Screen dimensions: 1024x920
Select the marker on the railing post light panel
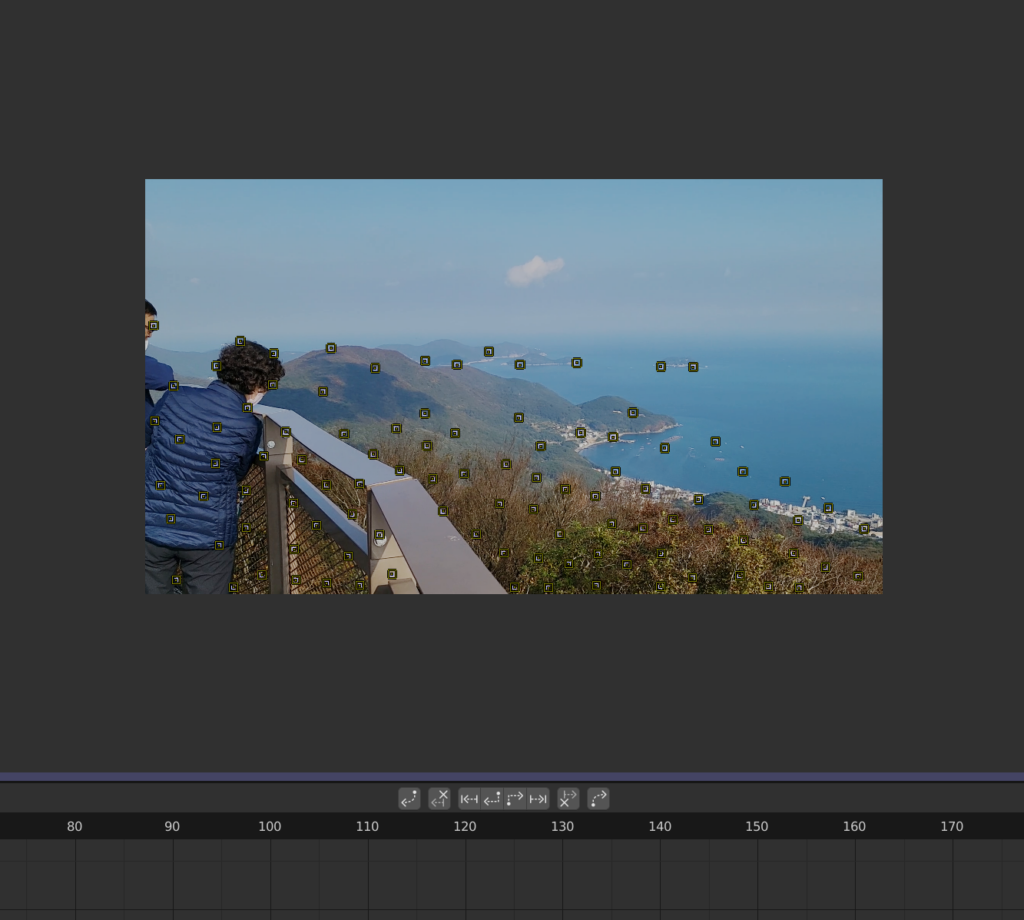379,535
